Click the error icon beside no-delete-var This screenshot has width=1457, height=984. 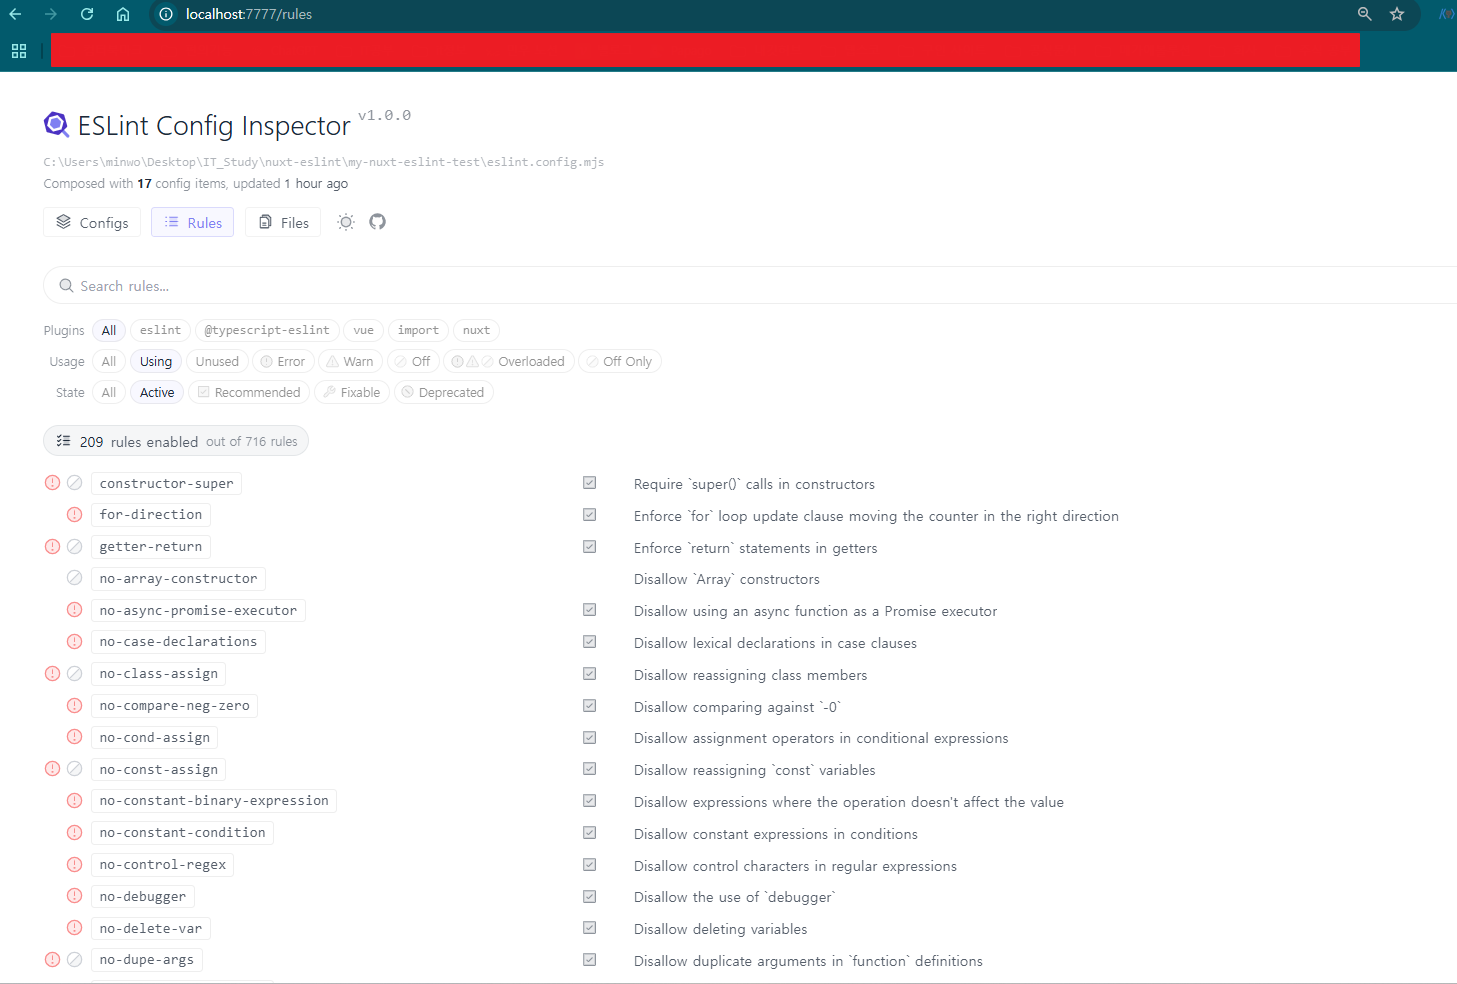point(74,928)
